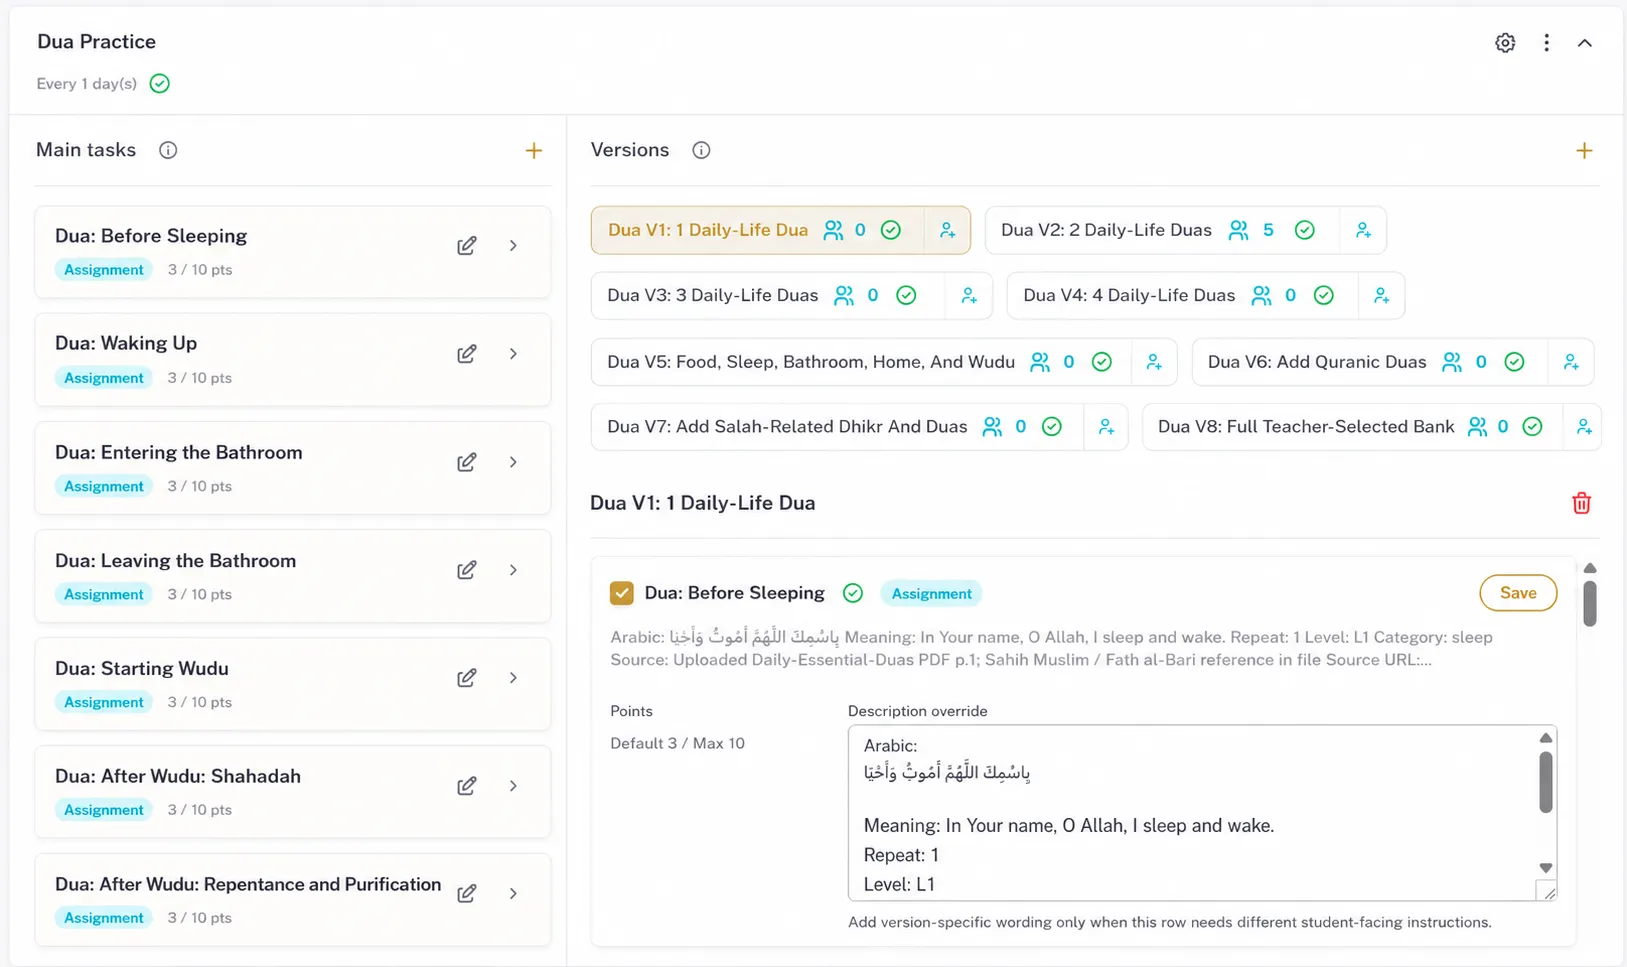
Task: Assign students to Dua V2
Action: (x=1363, y=230)
